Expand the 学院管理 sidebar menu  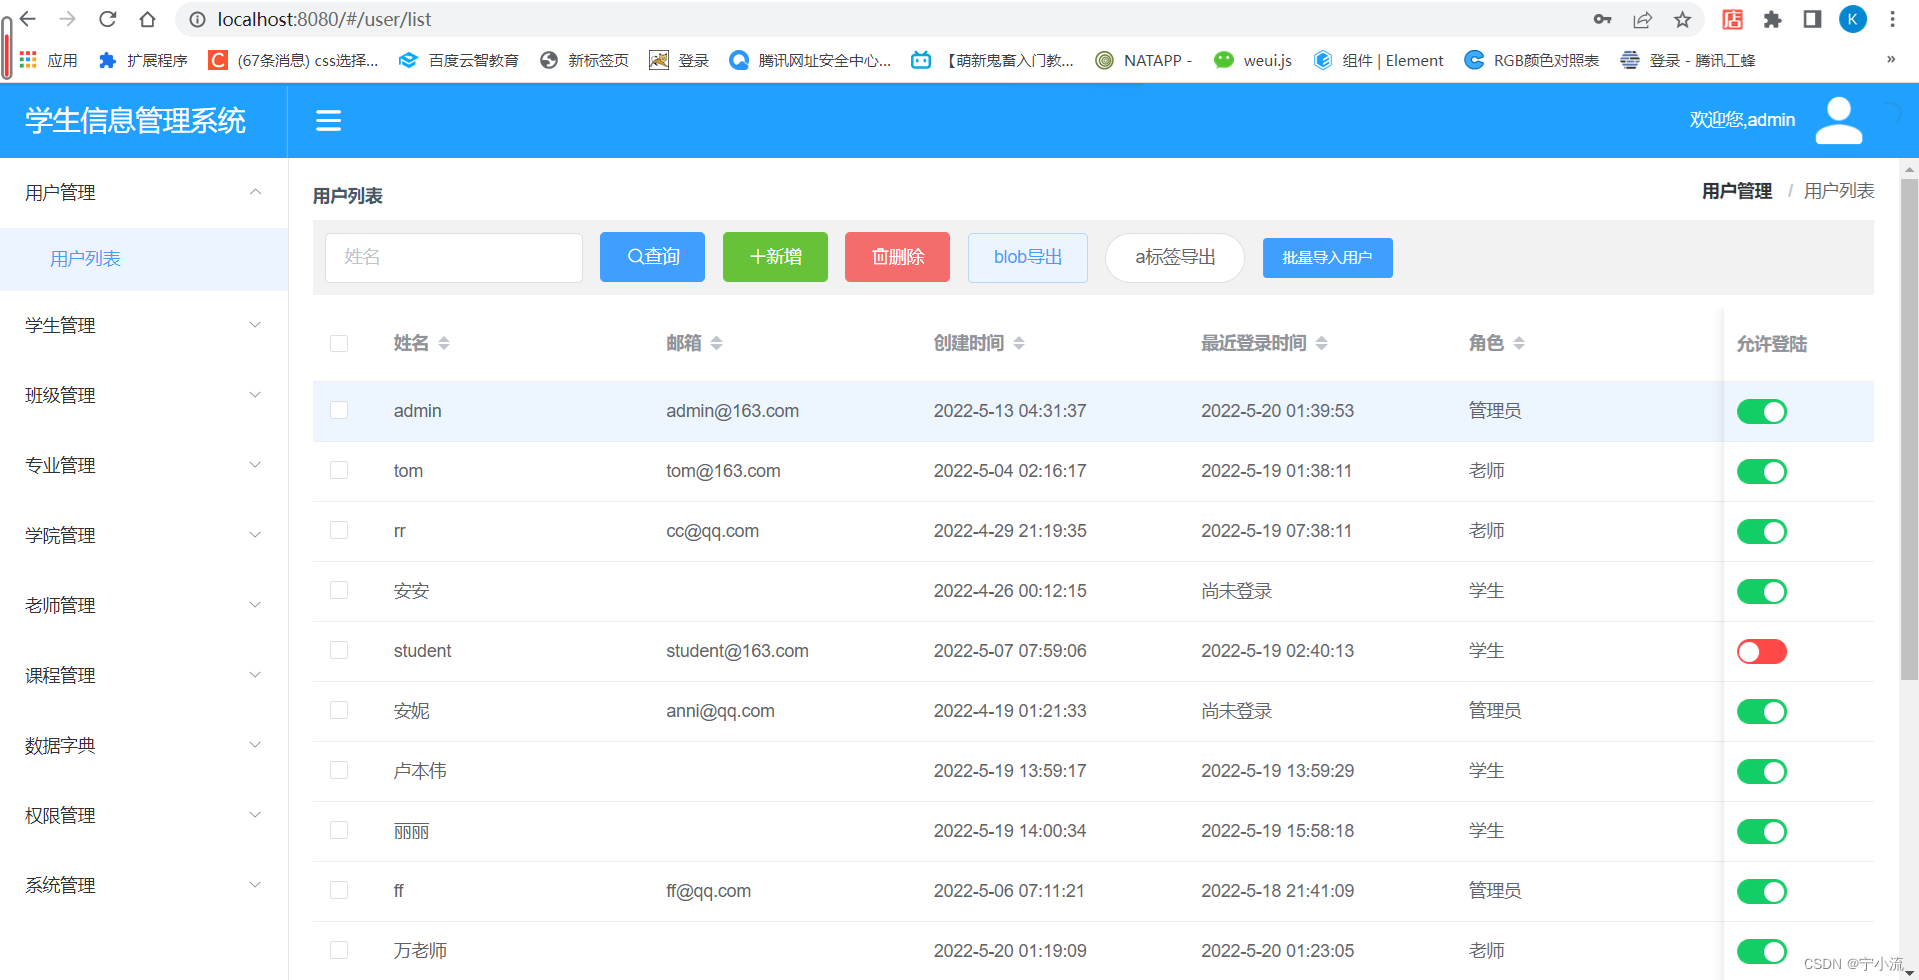click(144, 535)
